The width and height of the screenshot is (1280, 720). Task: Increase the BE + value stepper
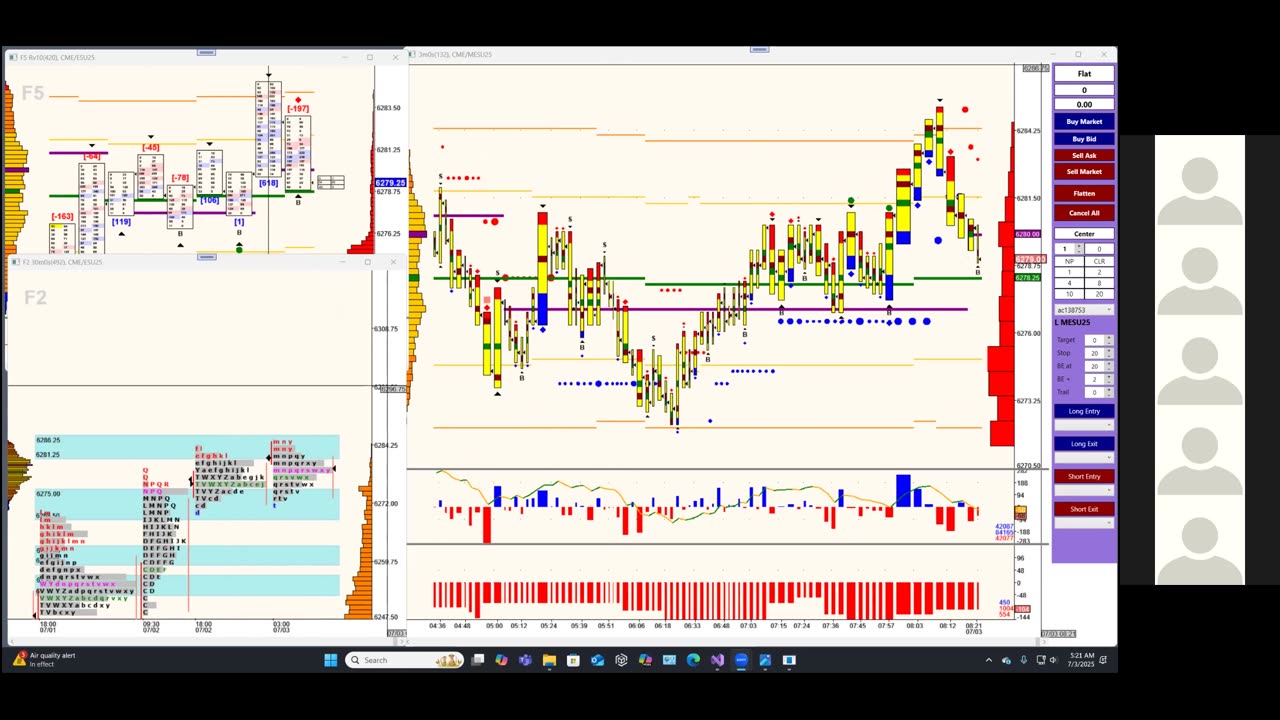[x=1109, y=376]
